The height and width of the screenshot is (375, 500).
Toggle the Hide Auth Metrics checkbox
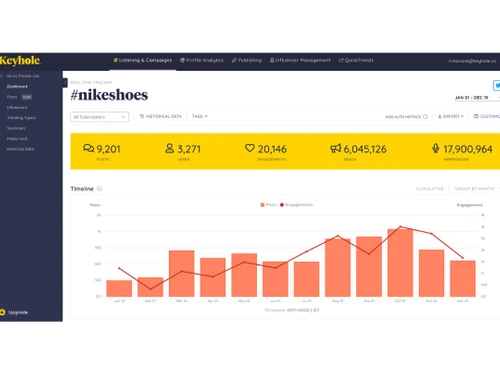(x=425, y=117)
